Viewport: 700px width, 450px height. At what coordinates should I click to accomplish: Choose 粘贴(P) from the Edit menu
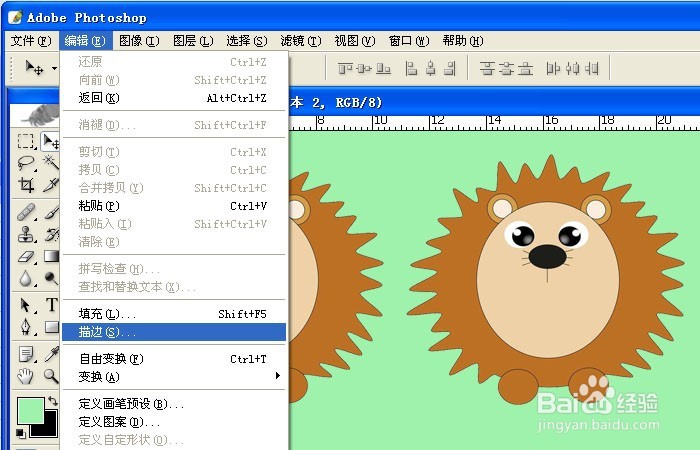[x=174, y=206]
